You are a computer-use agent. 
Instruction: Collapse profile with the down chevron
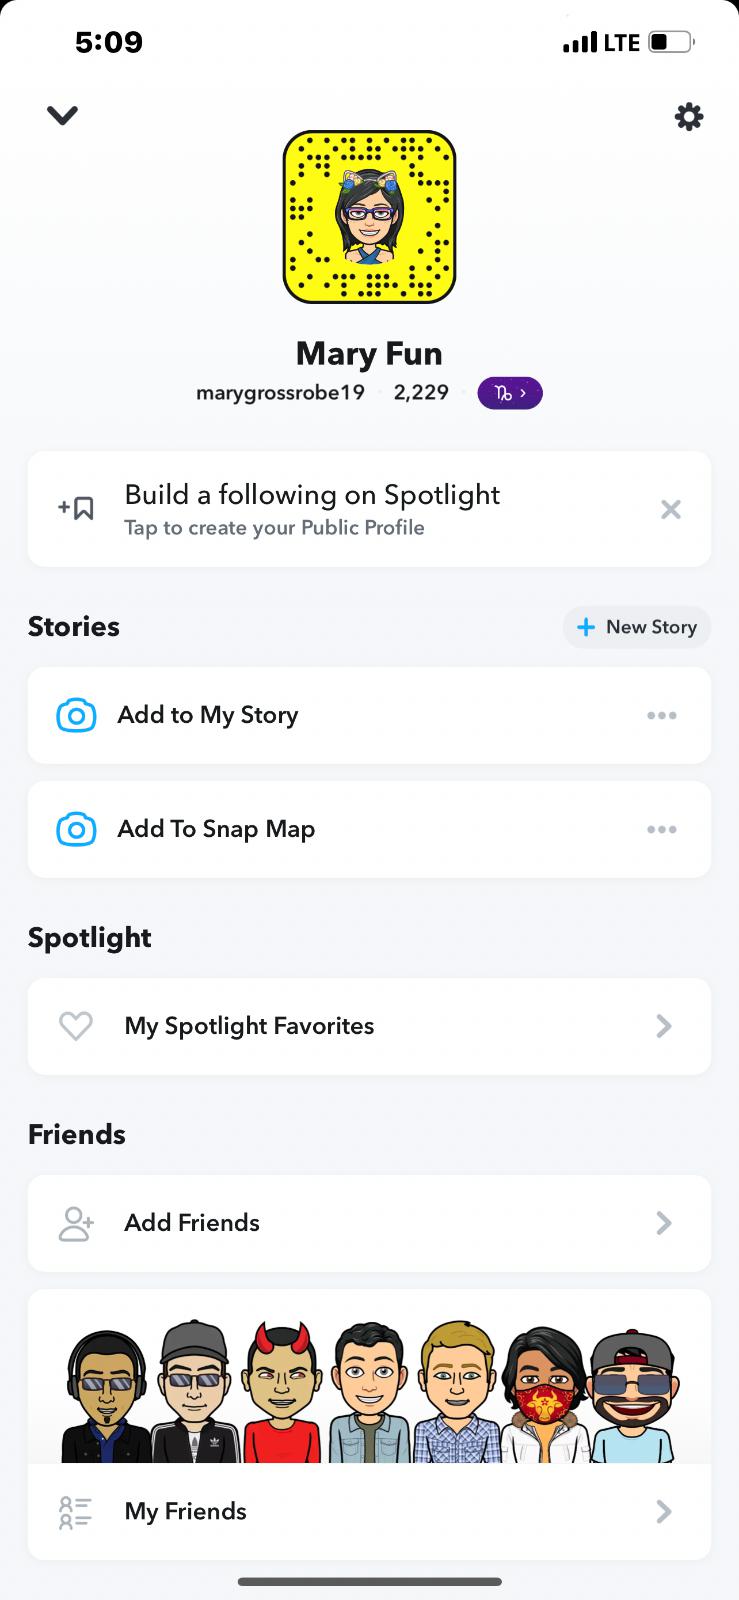coord(62,116)
